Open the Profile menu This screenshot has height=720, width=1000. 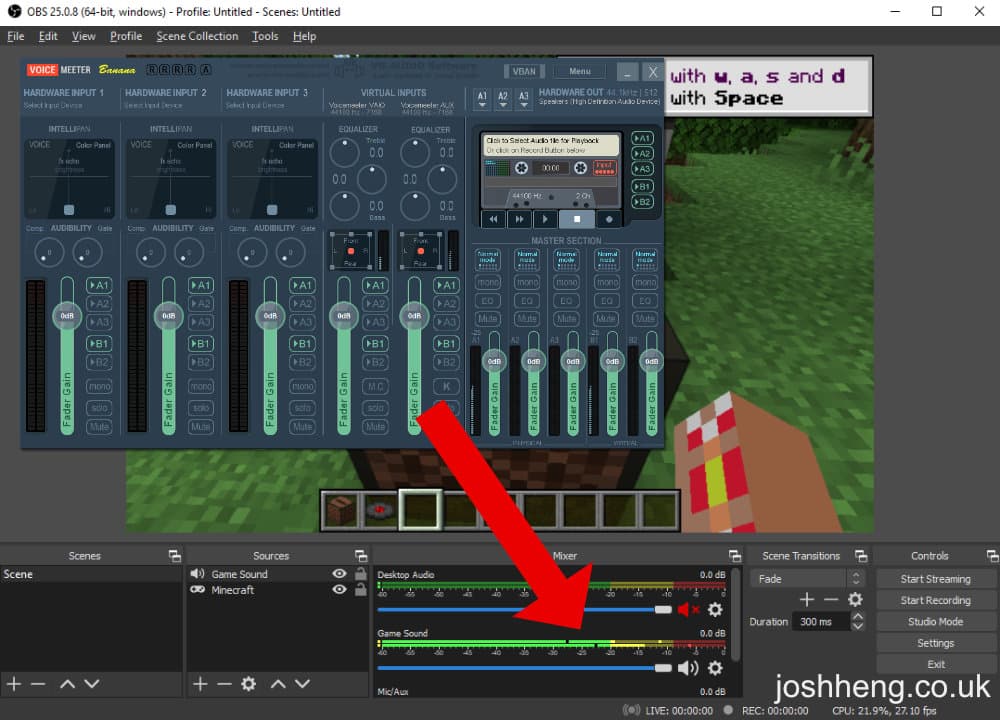pos(126,36)
